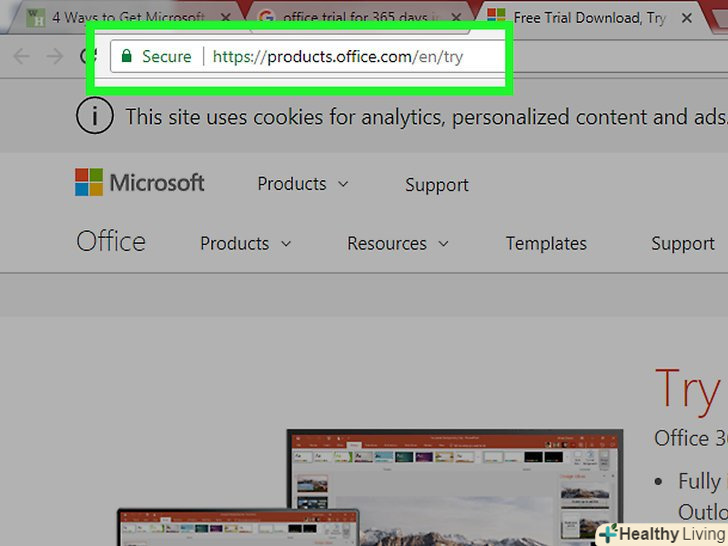Close the 4 Ways to Get Microsoft tab
728x546 pixels.
coord(225,18)
